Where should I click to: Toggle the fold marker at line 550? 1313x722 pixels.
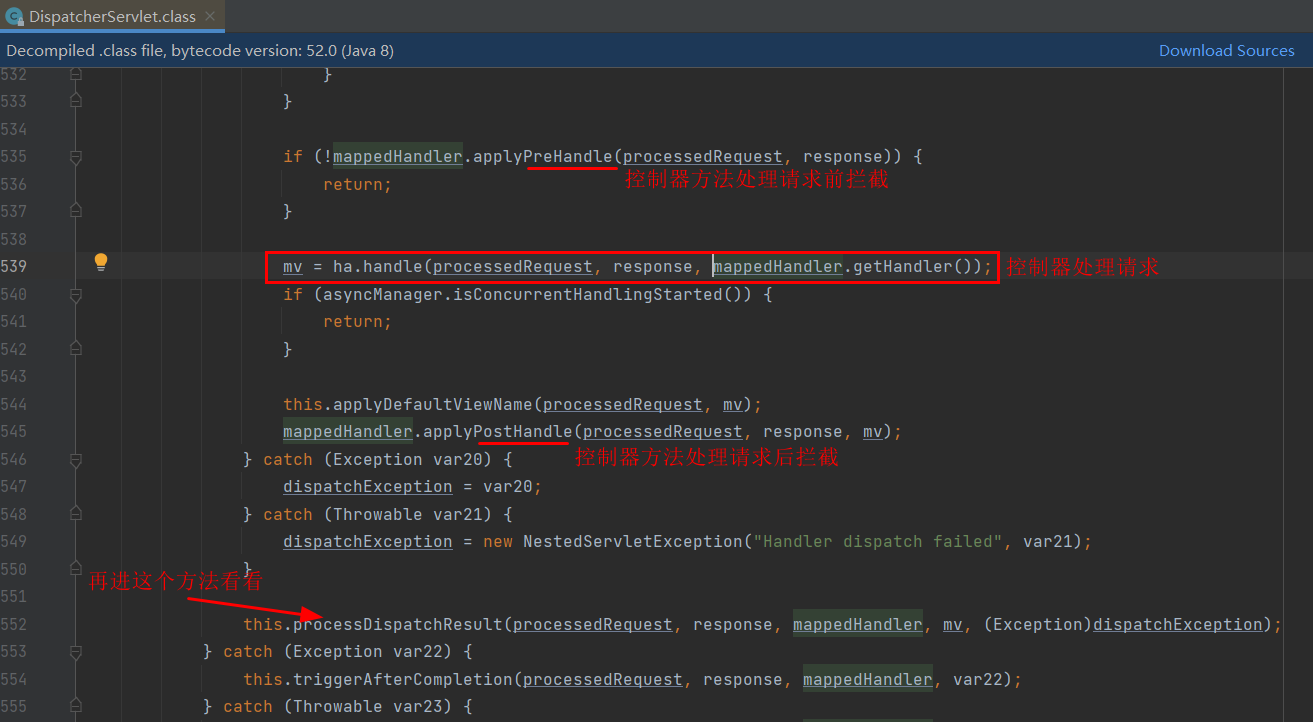[76, 569]
